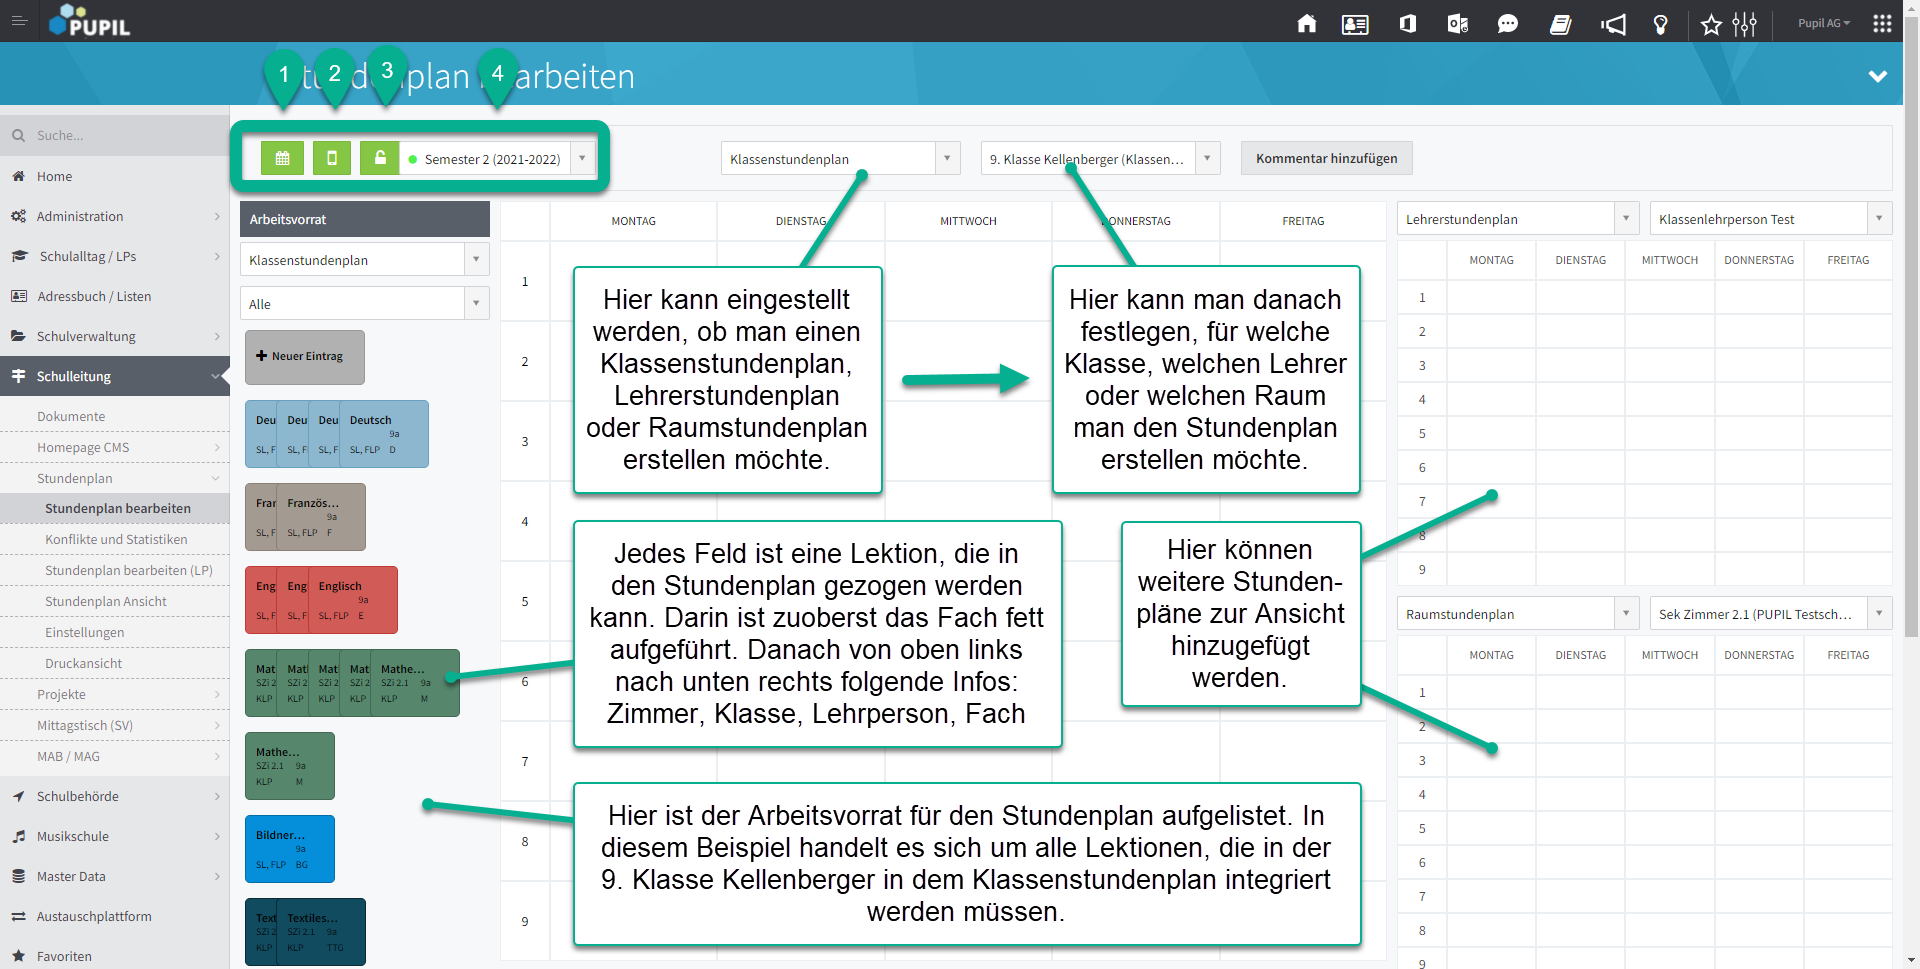The image size is (1920, 969).
Task: Click the green calendar view button
Action: (282, 158)
